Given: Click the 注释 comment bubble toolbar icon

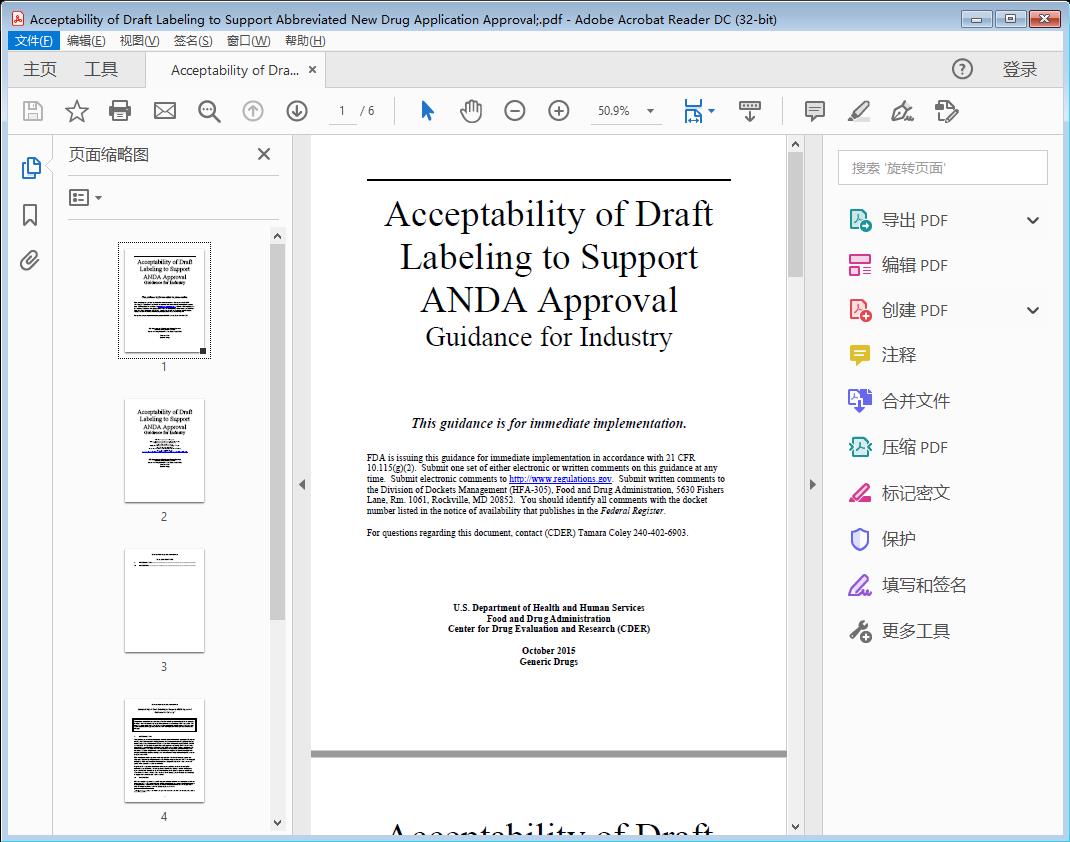Looking at the screenshot, I should [x=814, y=111].
